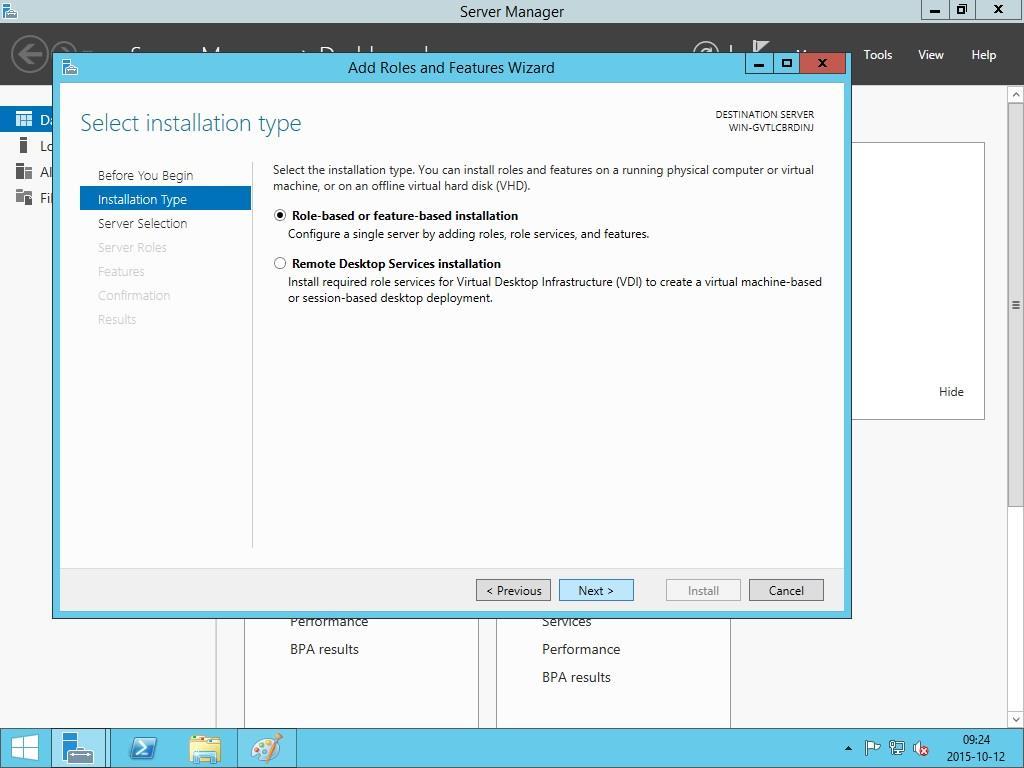1024x768 pixels.
Task: Select Remote Desktop Services installation radio button
Action: 280,264
